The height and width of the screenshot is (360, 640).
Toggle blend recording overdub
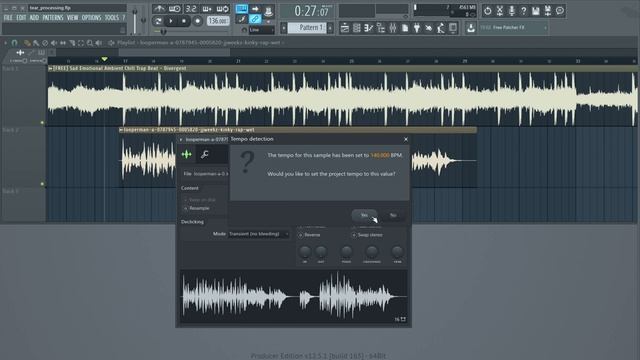pos(207,9)
